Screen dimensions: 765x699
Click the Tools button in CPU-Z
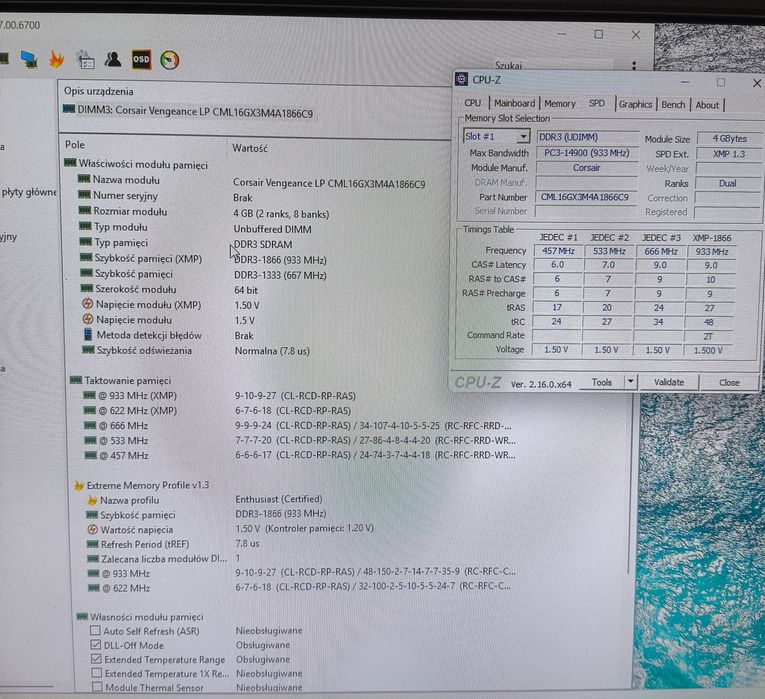602,382
